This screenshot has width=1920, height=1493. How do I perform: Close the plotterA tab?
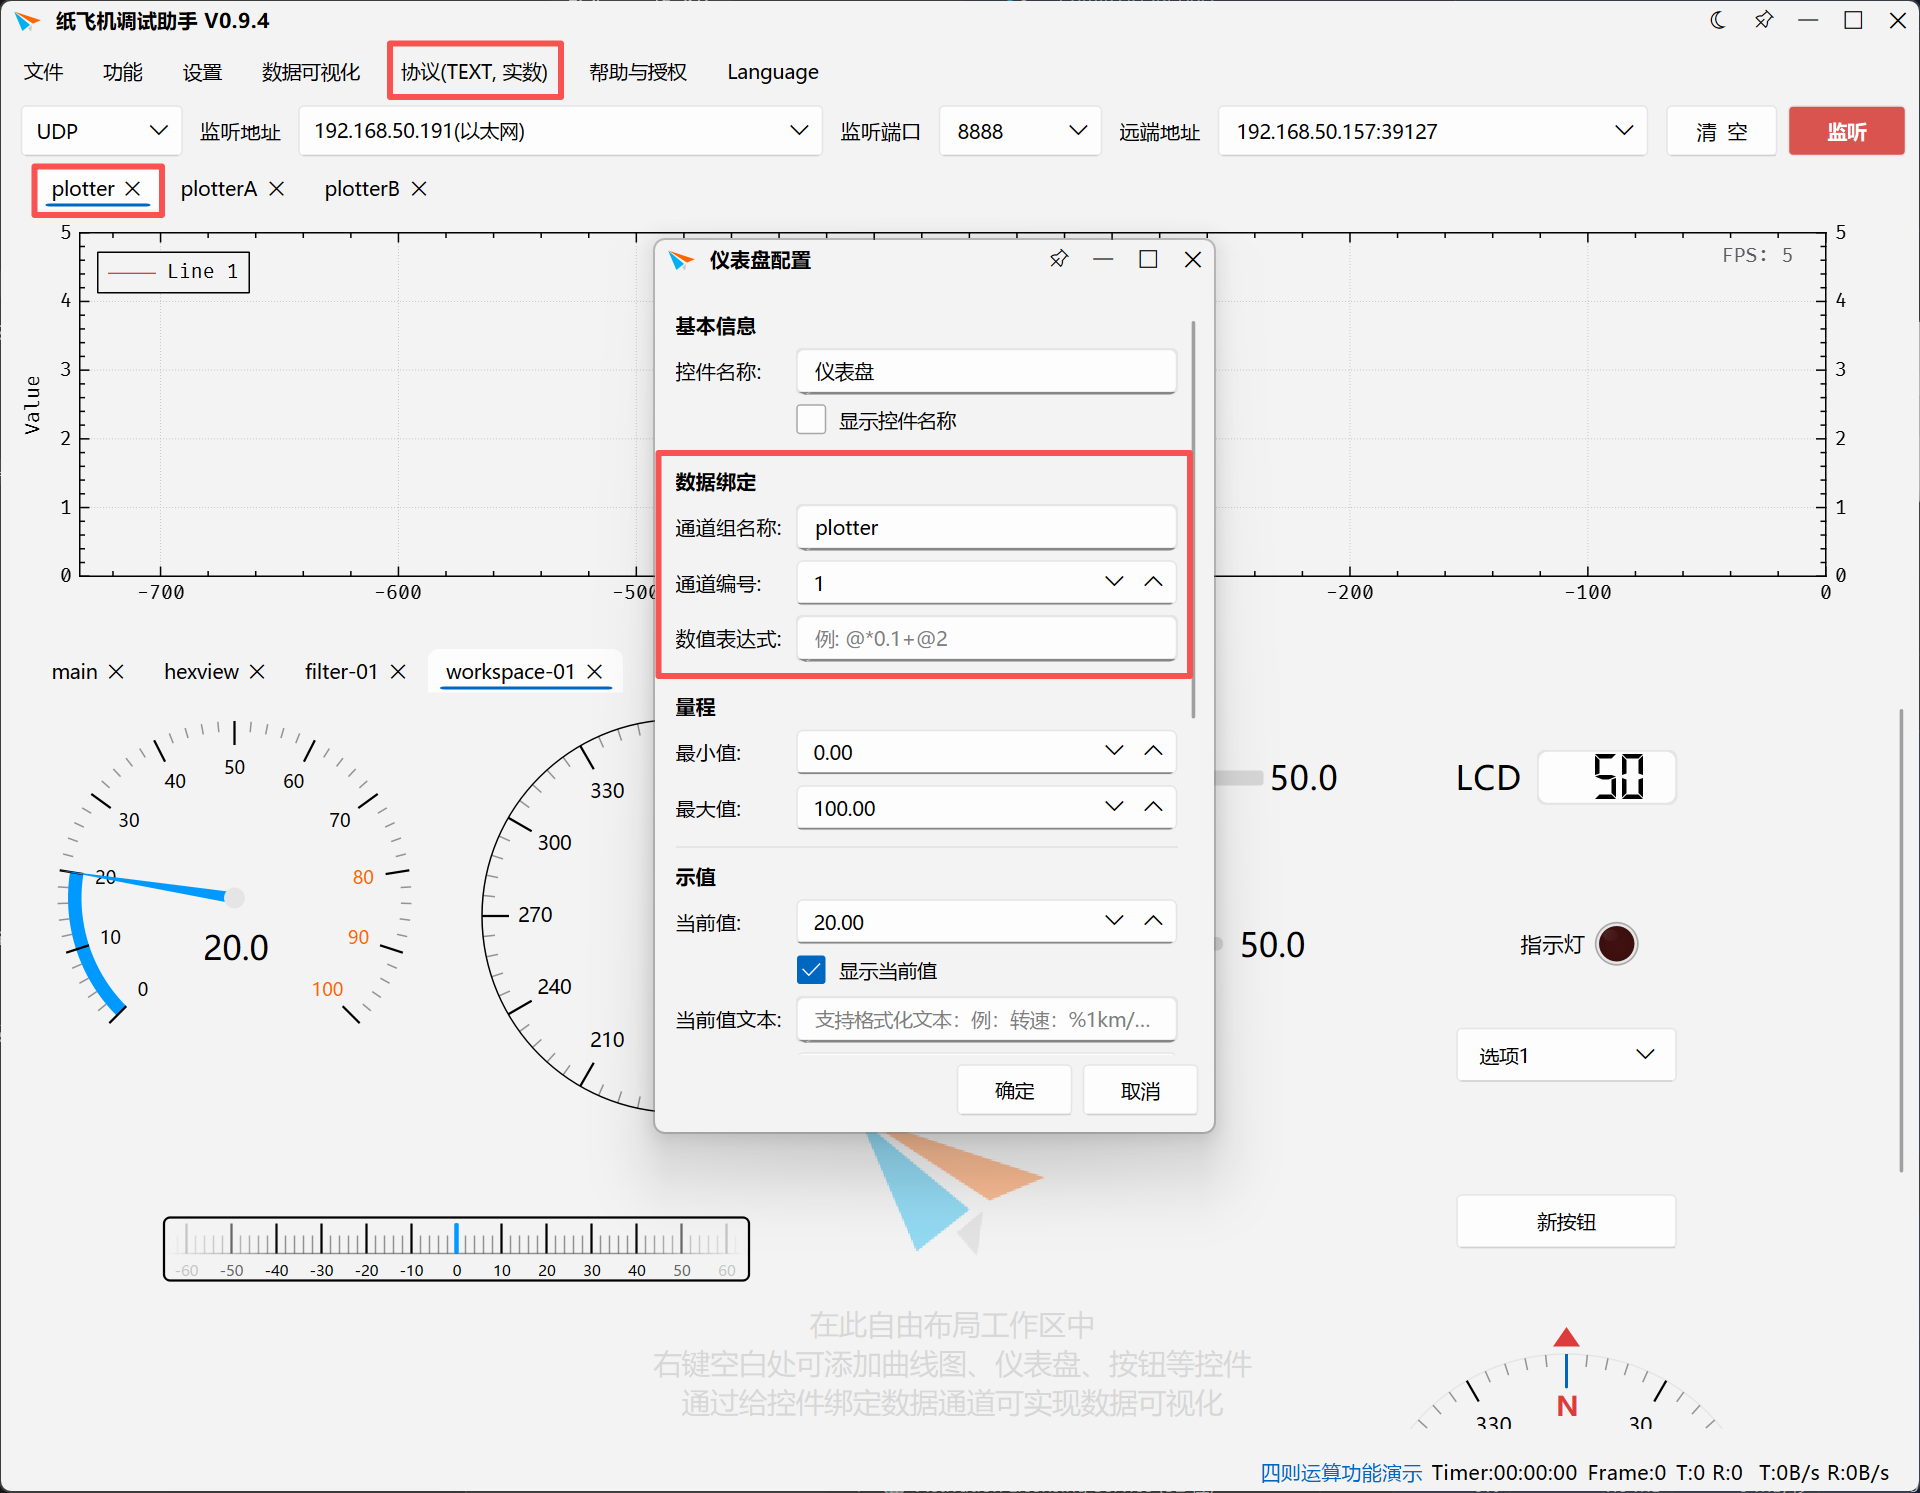coord(277,188)
